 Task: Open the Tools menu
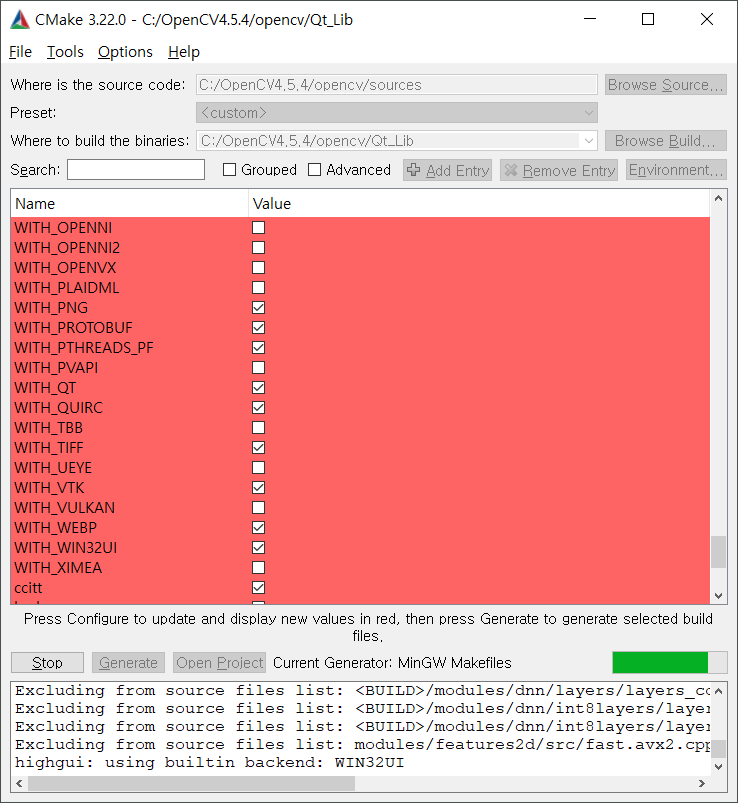point(65,52)
